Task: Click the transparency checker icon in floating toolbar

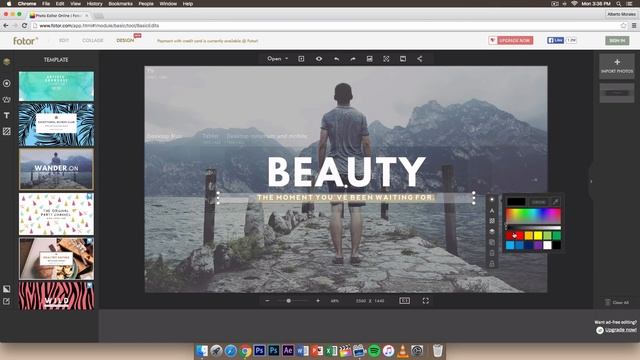Action: coord(492,221)
